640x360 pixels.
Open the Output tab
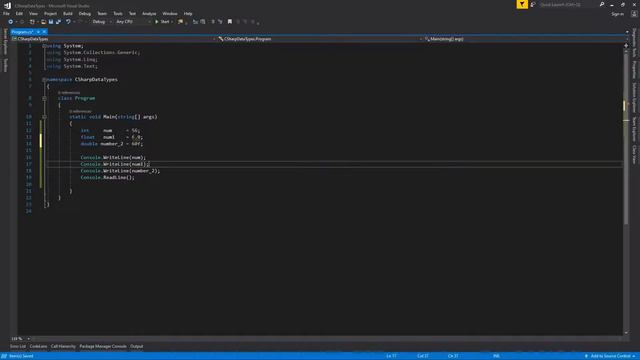click(x=137, y=347)
